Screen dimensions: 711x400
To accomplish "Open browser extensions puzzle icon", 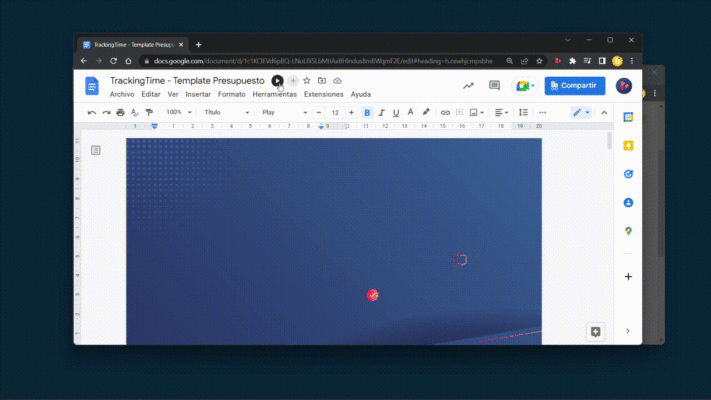I will coord(572,61).
